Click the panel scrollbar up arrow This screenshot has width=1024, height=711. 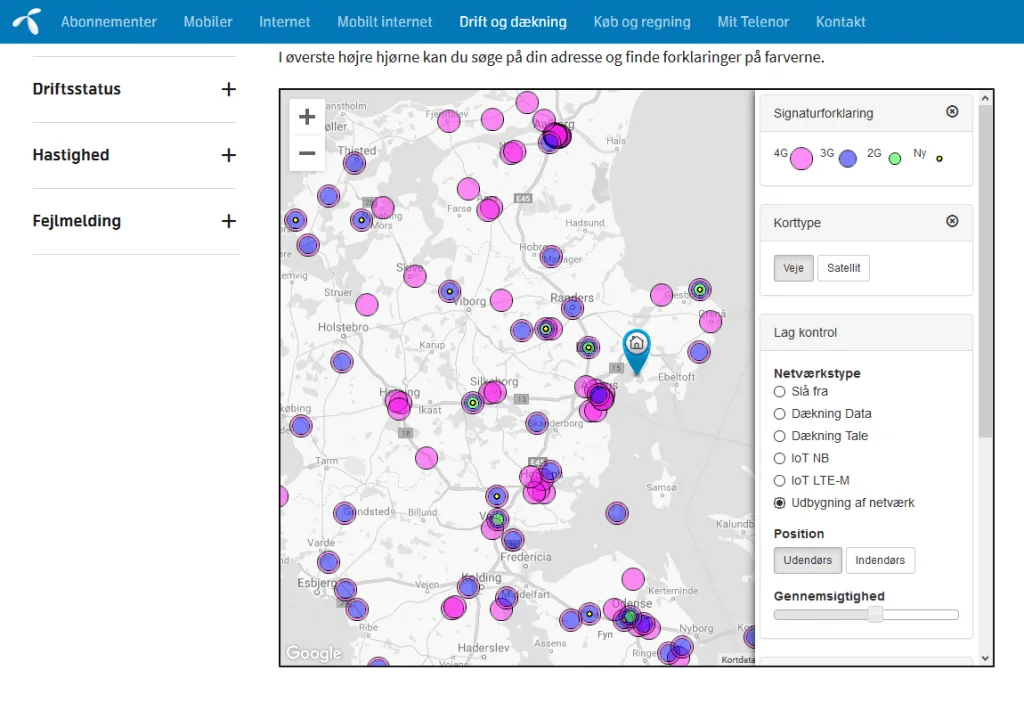click(985, 98)
